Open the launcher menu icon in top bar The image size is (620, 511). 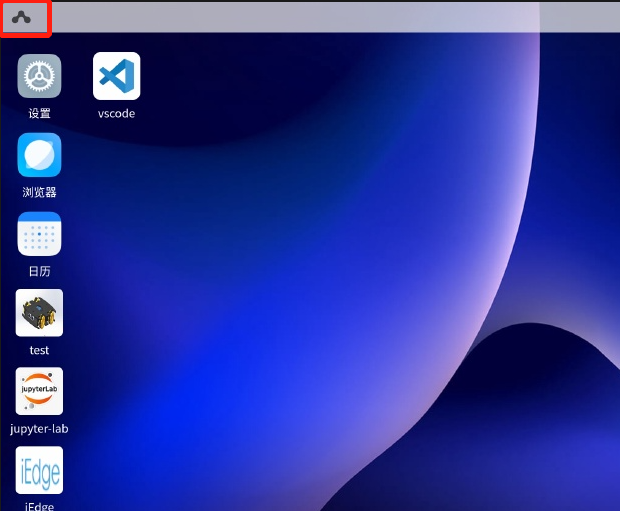(21, 18)
